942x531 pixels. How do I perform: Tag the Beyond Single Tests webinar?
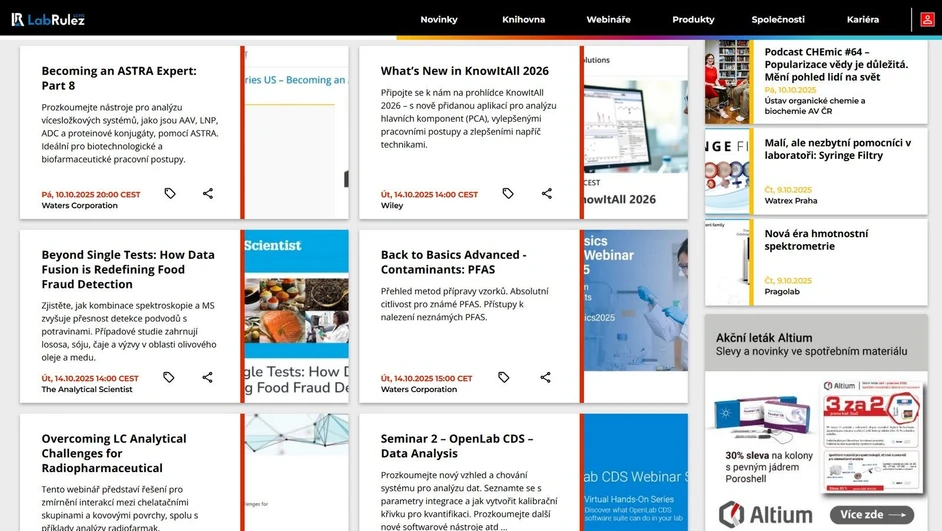[169, 377]
